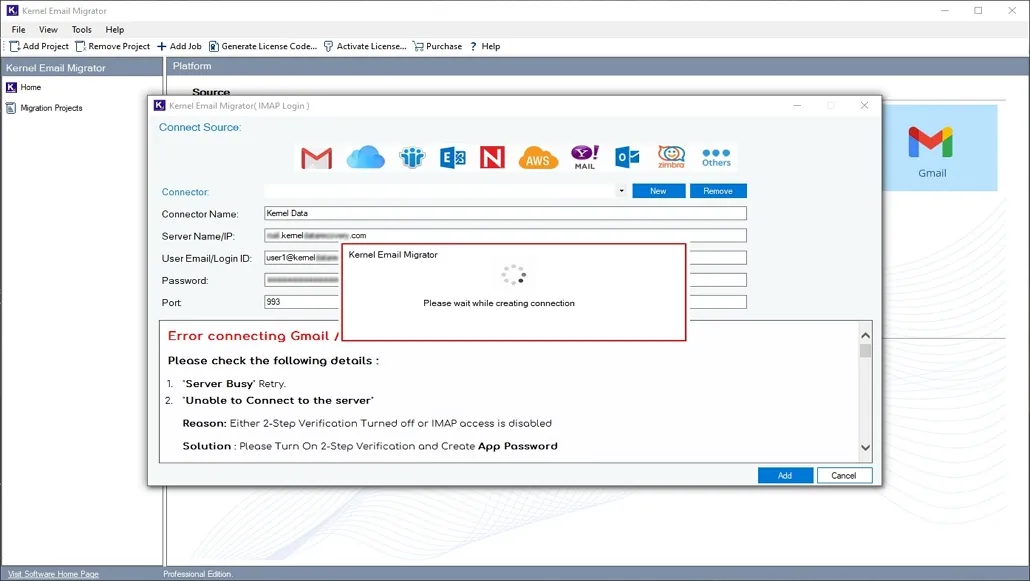Open the Tools menu
Viewport: 1030px width, 581px height.
tap(81, 29)
